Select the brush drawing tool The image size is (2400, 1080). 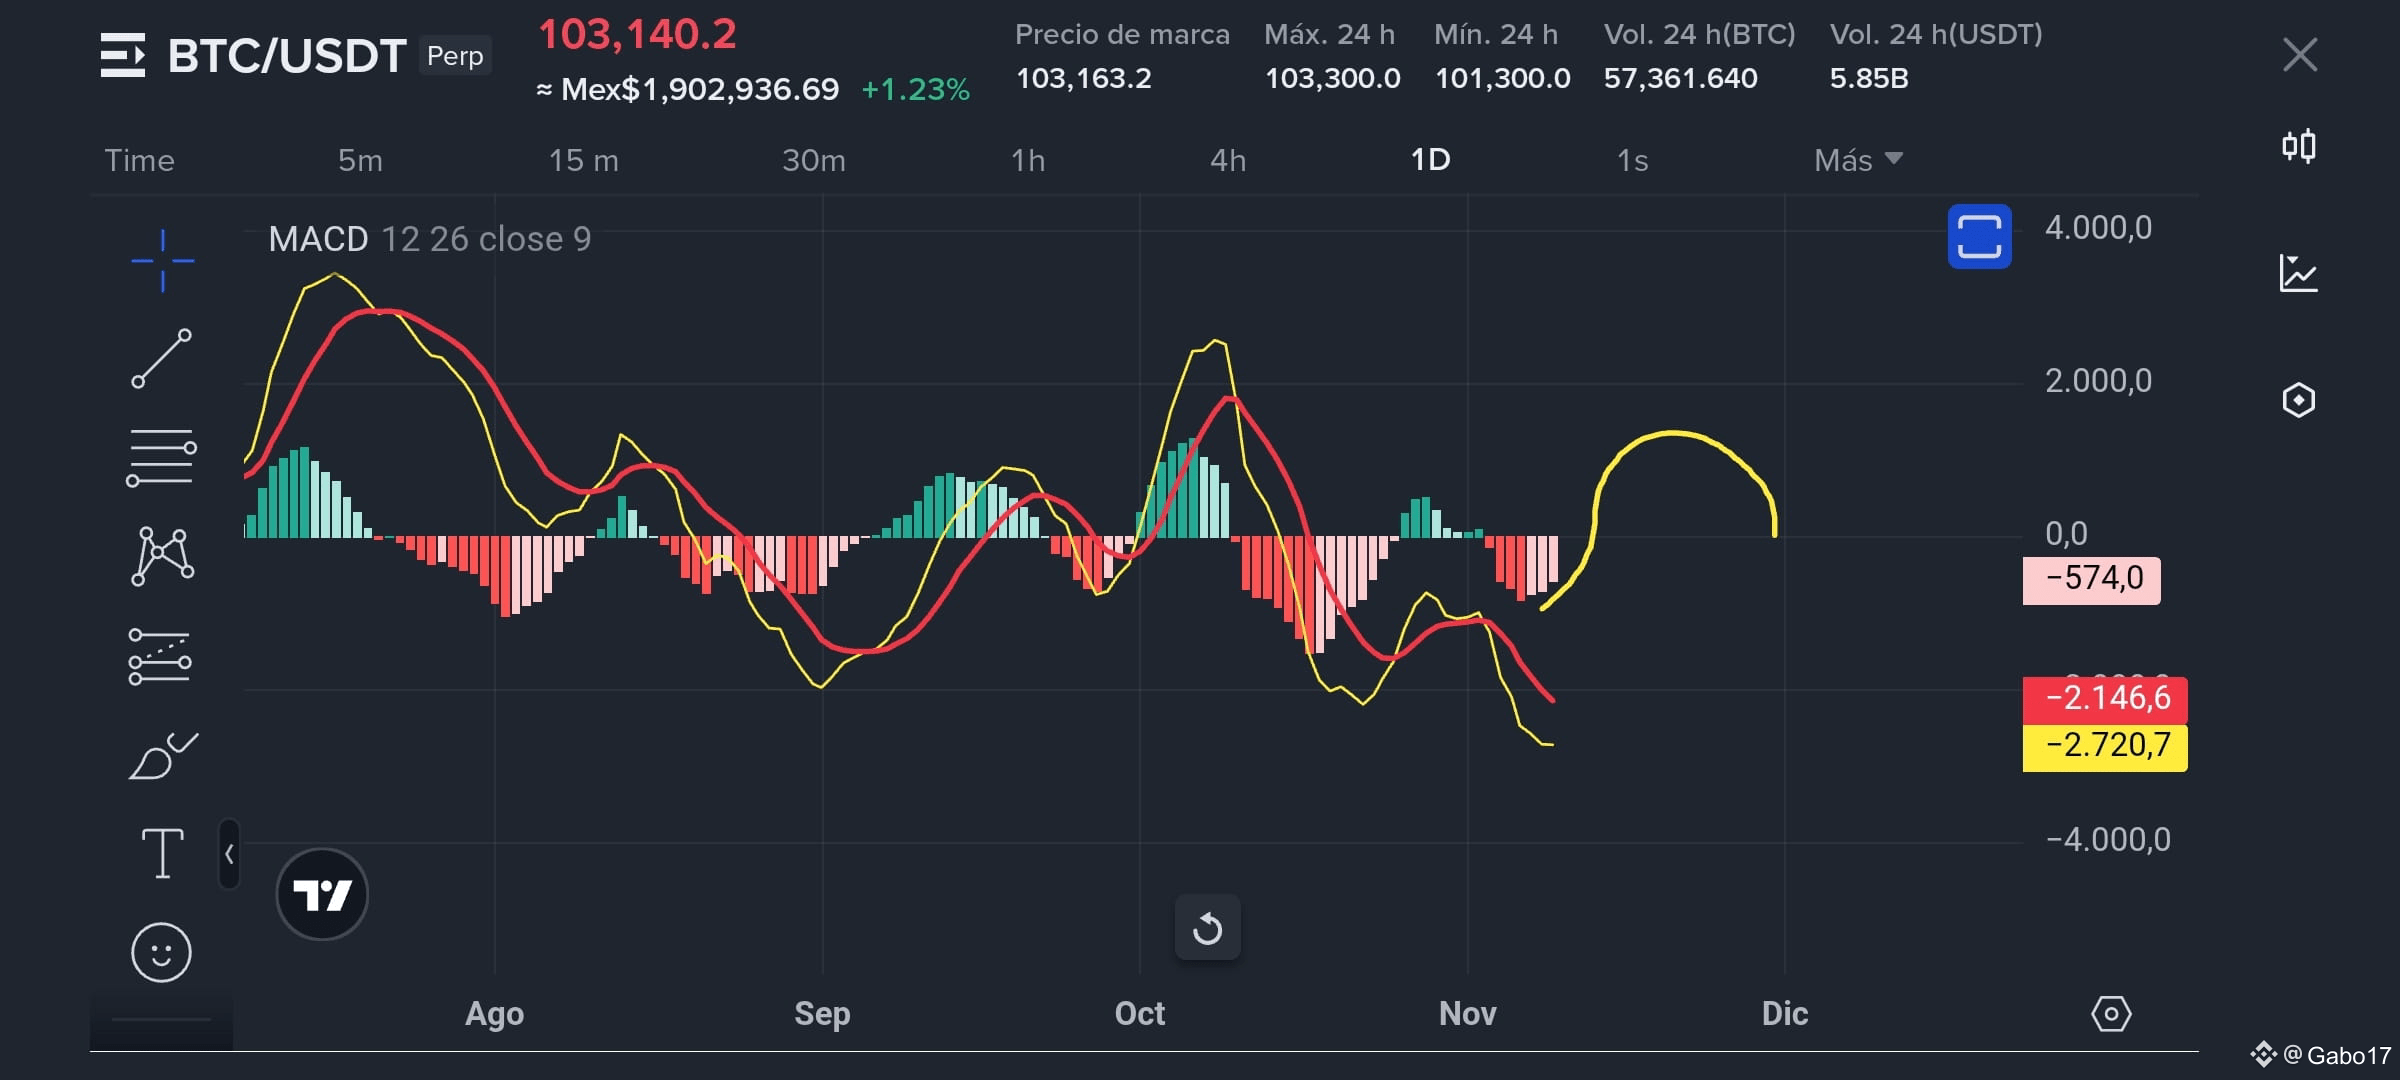tap(163, 755)
